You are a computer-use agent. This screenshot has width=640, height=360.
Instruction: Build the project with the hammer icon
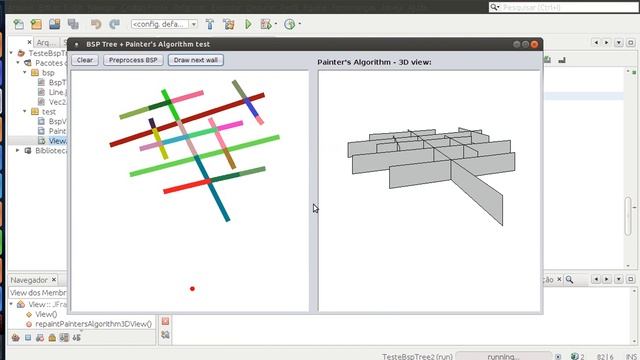[x=210, y=24]
